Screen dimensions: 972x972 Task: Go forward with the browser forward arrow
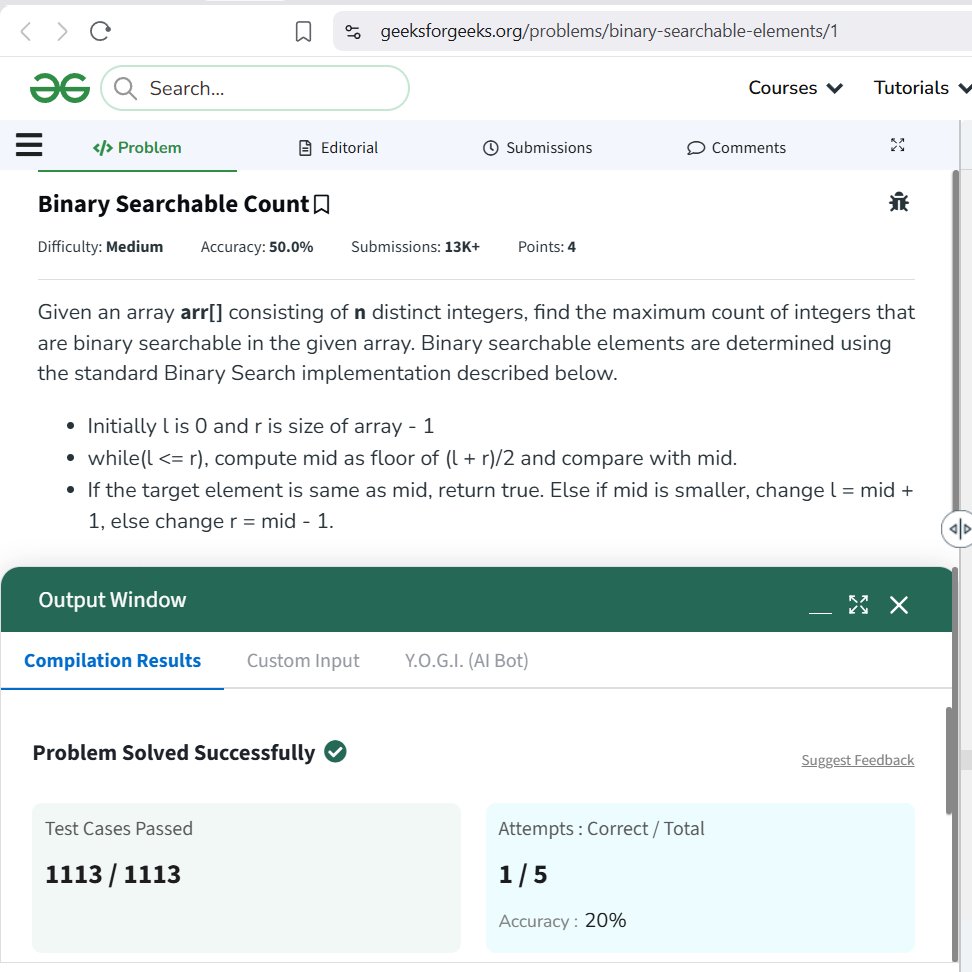click(x=62, y=31)
